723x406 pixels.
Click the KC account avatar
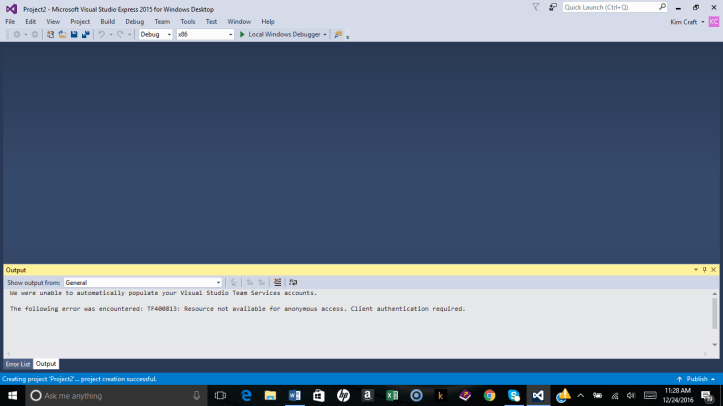(x=714, y=22)
